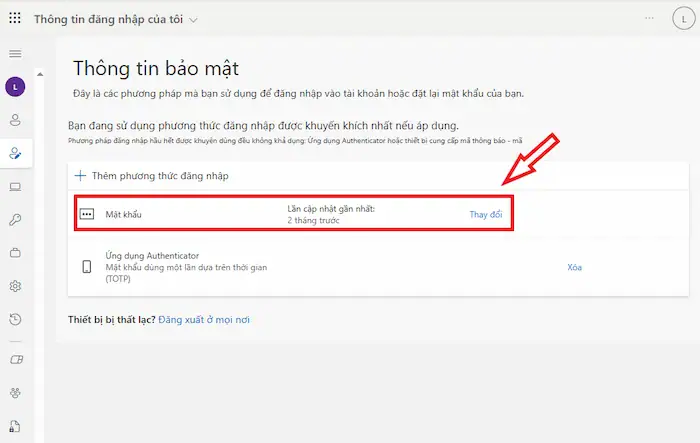Screen dimensions: 700x443
Task: Select the Devices laptop icon in sidebar
Action: pos(15,187)
